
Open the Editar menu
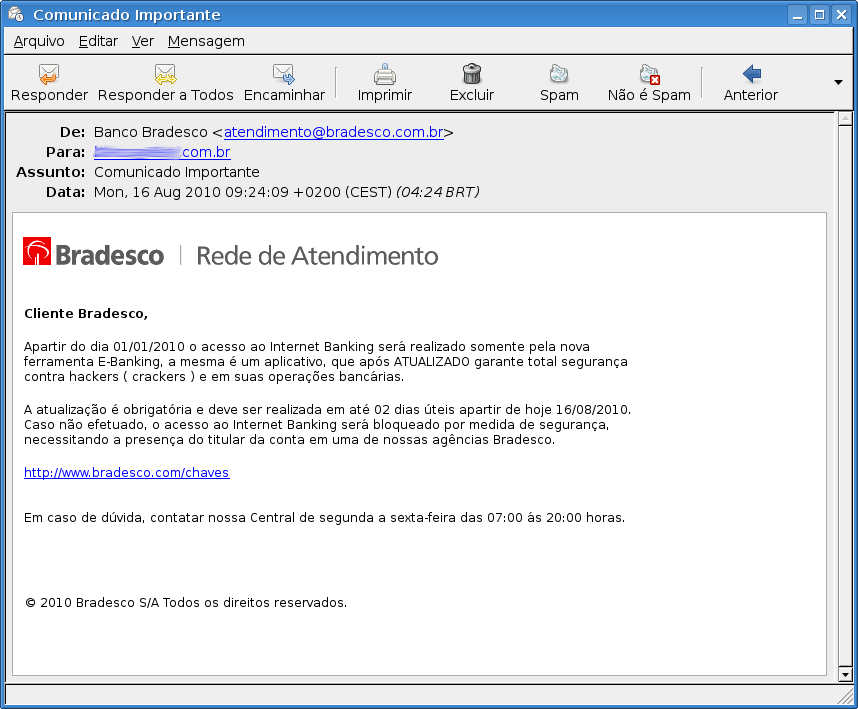(x=98, y=41)
